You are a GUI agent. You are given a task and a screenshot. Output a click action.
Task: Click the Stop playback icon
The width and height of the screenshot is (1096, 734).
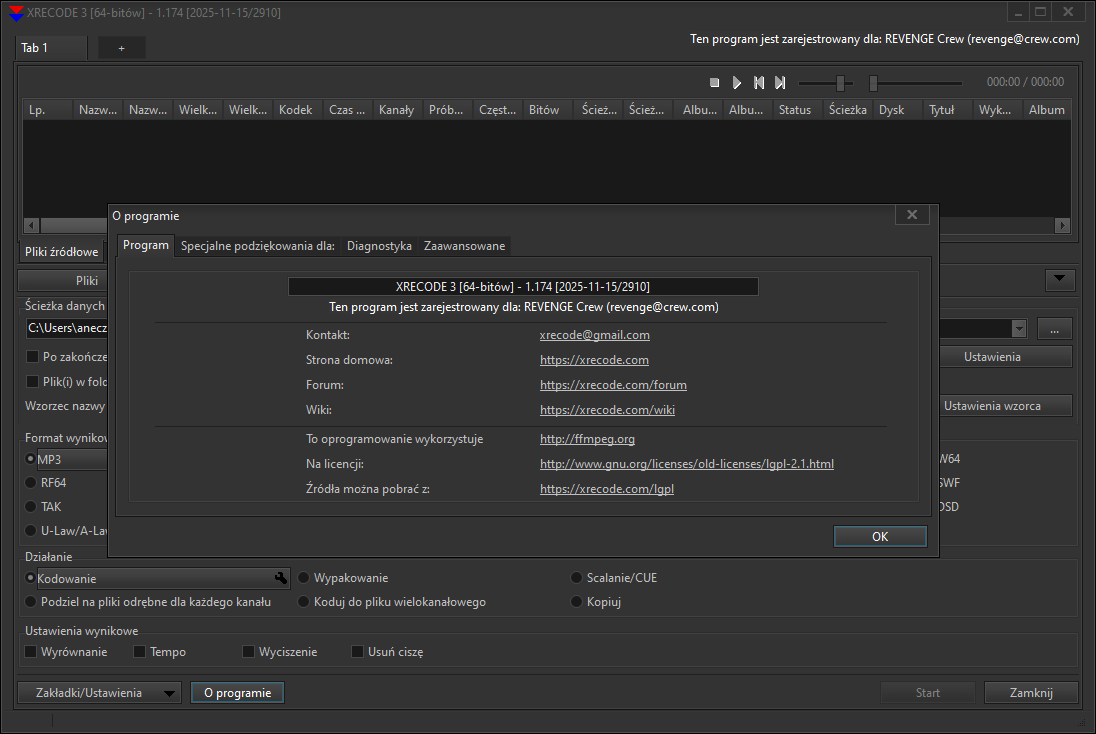pyautogui.click(x=714, y=82)
